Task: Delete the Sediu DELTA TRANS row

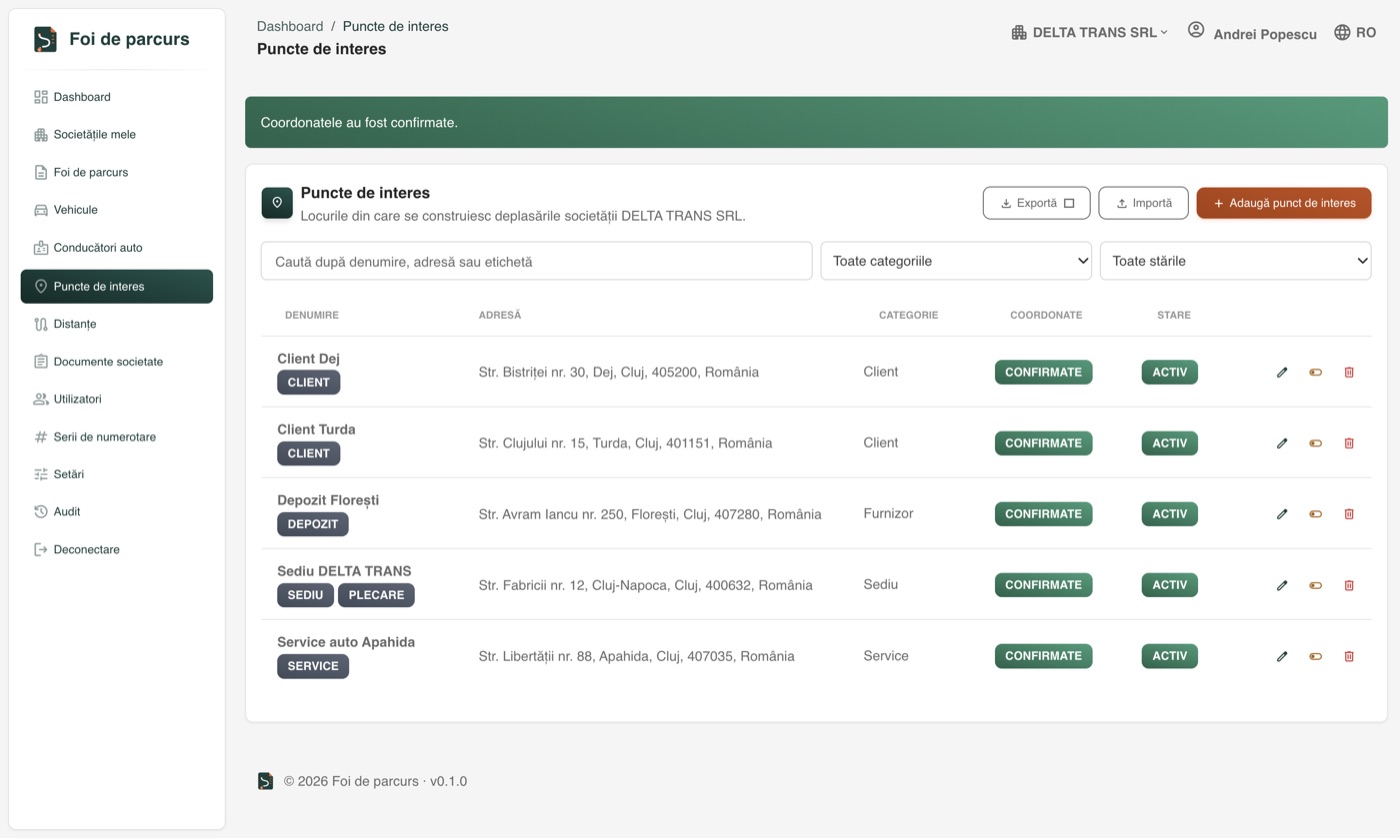Action: [1349, 585]
